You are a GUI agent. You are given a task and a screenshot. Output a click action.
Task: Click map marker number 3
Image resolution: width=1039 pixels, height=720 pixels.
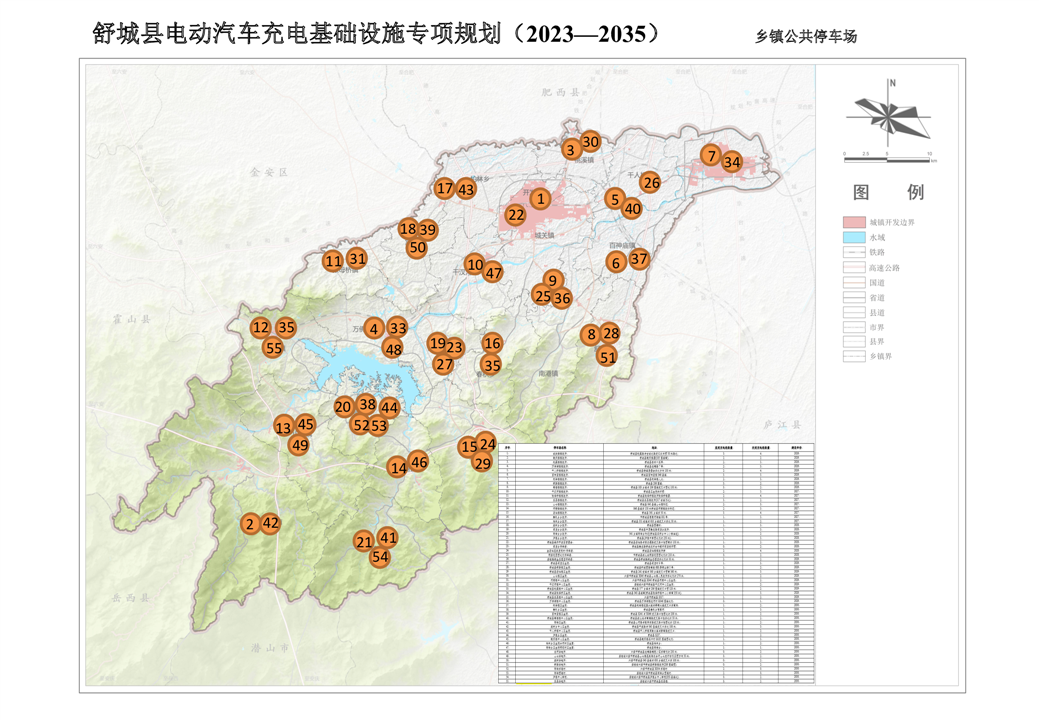click(x=571, y=150)
